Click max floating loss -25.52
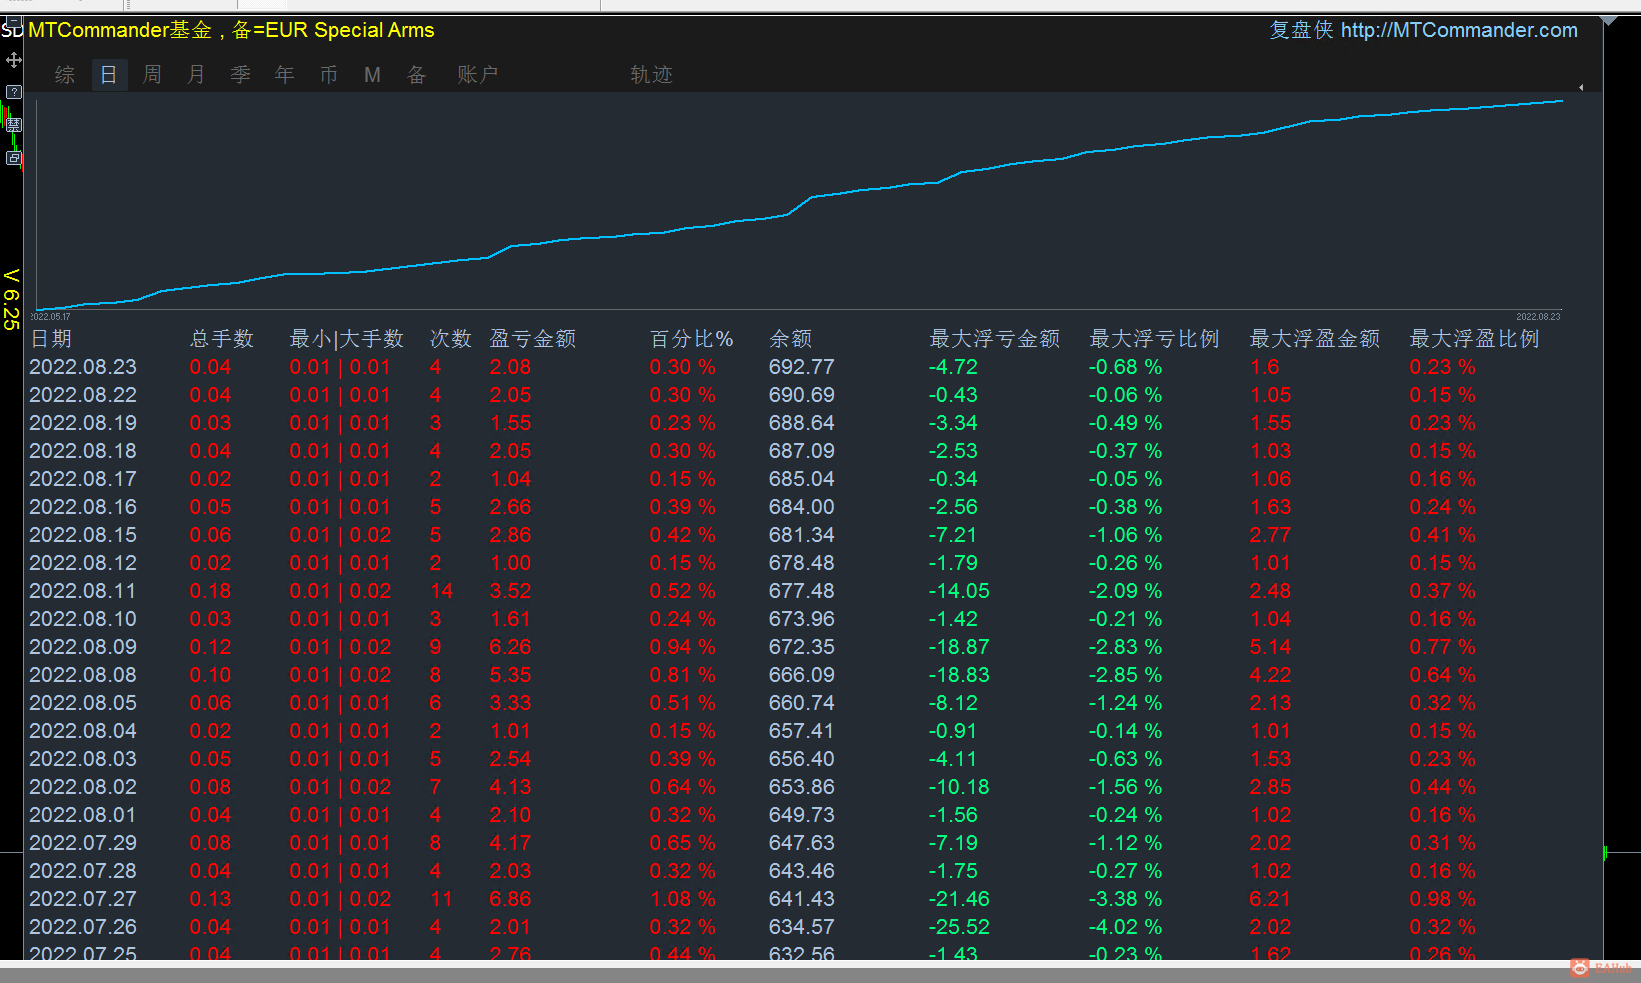 click(959, 927)
